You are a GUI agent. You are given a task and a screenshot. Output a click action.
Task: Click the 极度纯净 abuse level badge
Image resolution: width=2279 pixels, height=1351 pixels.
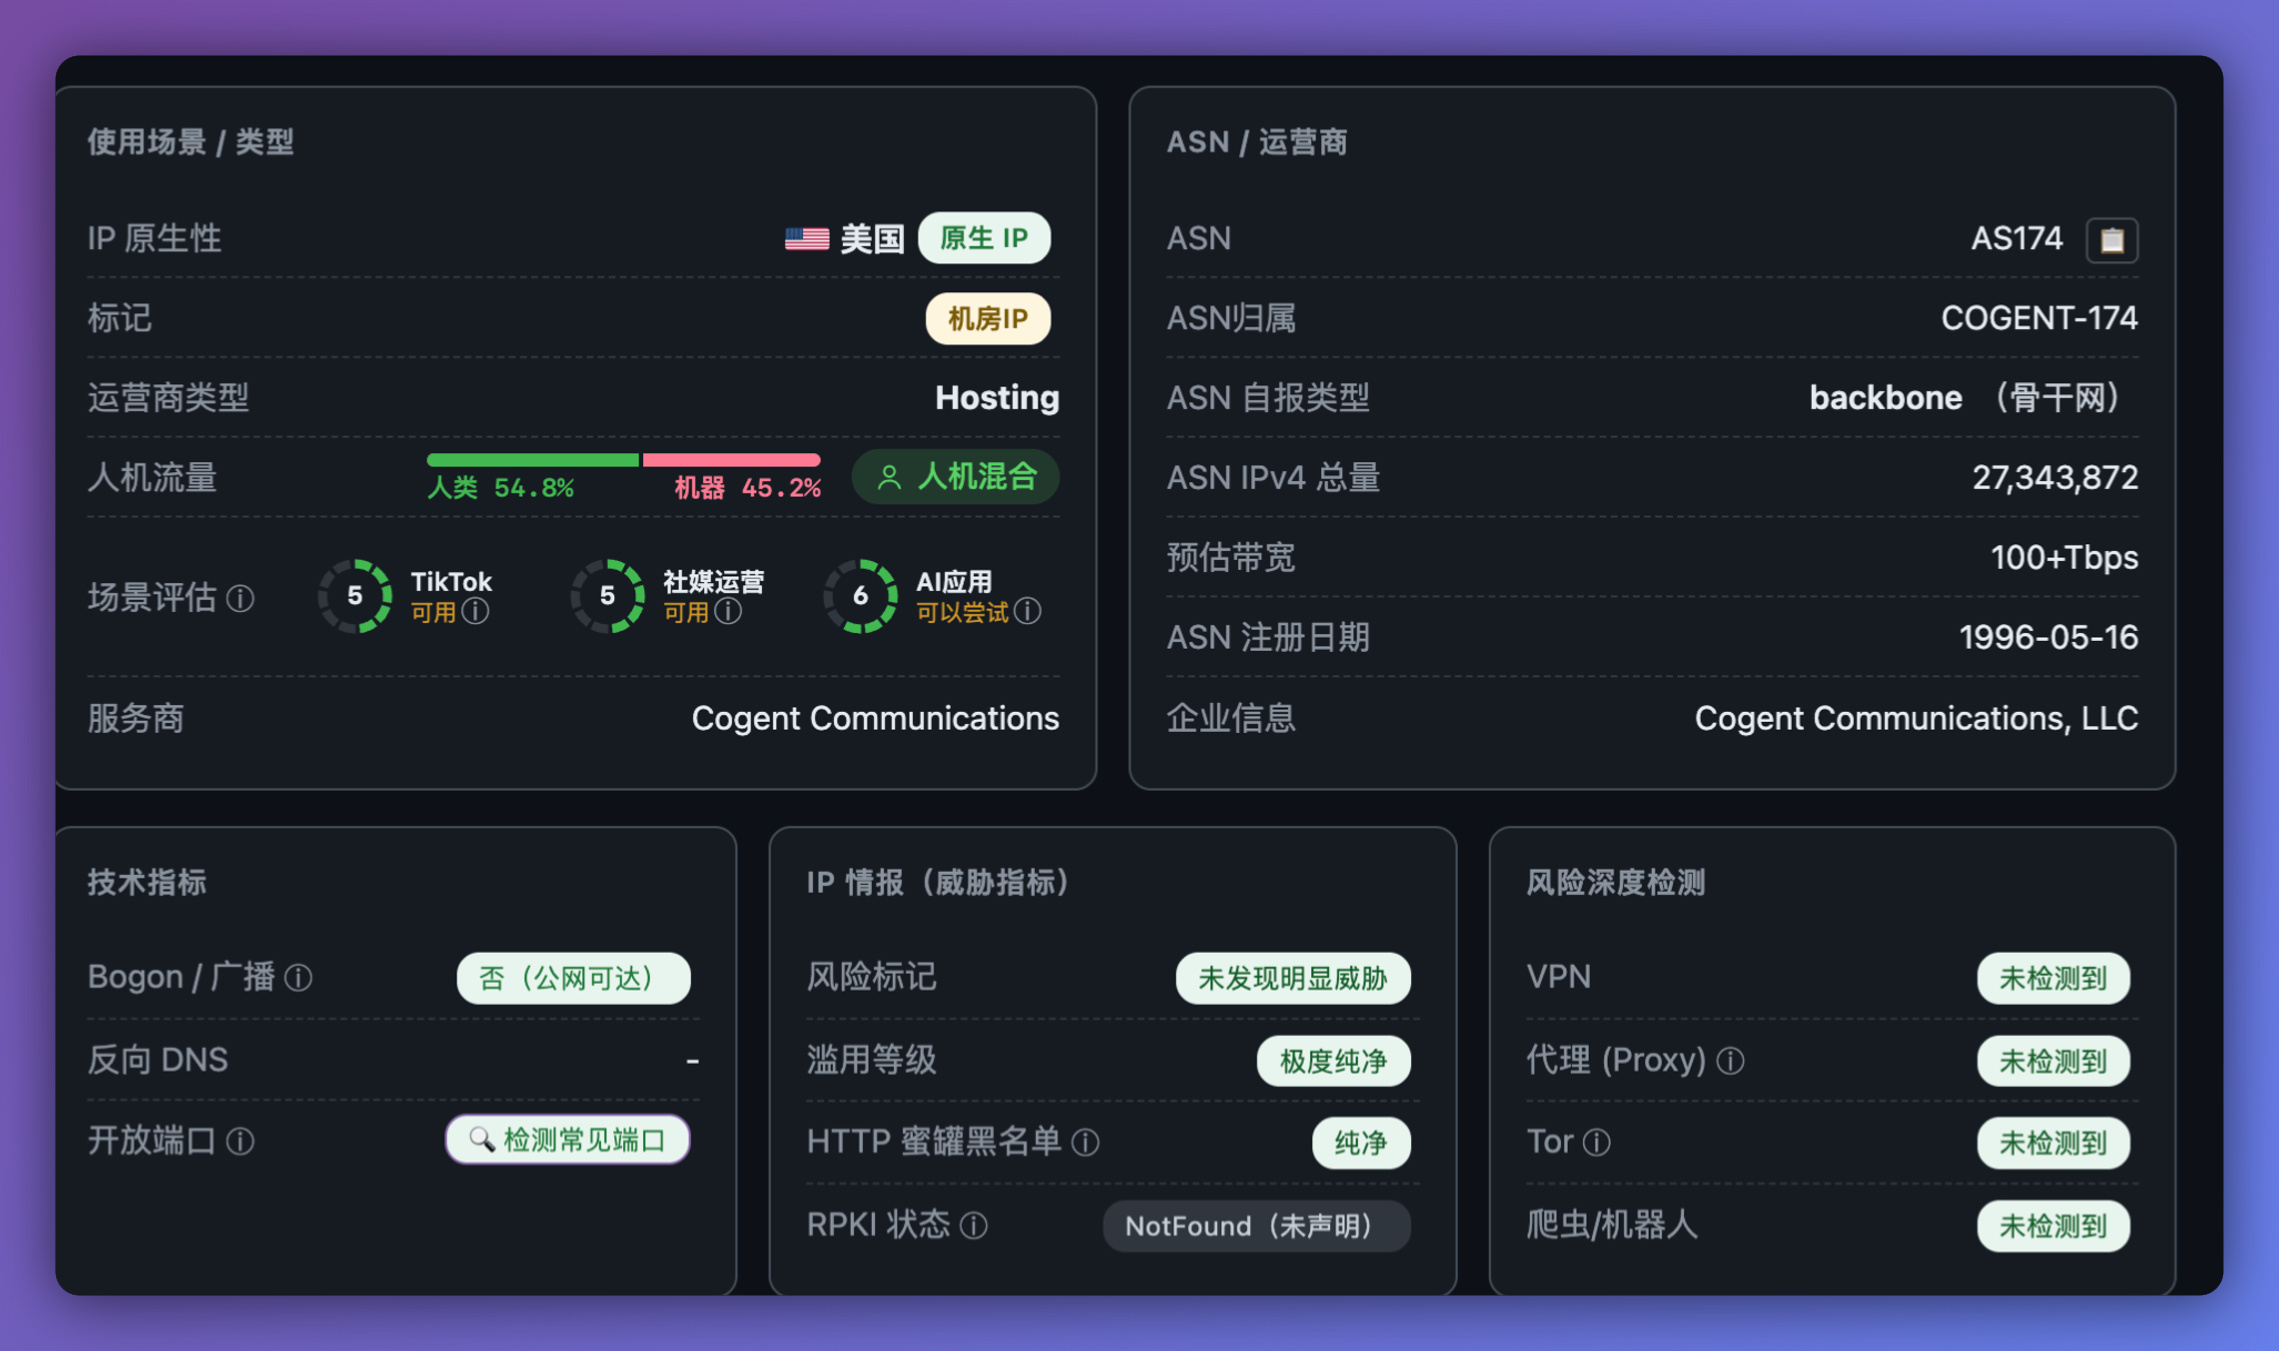[x=1334, y=1061]
